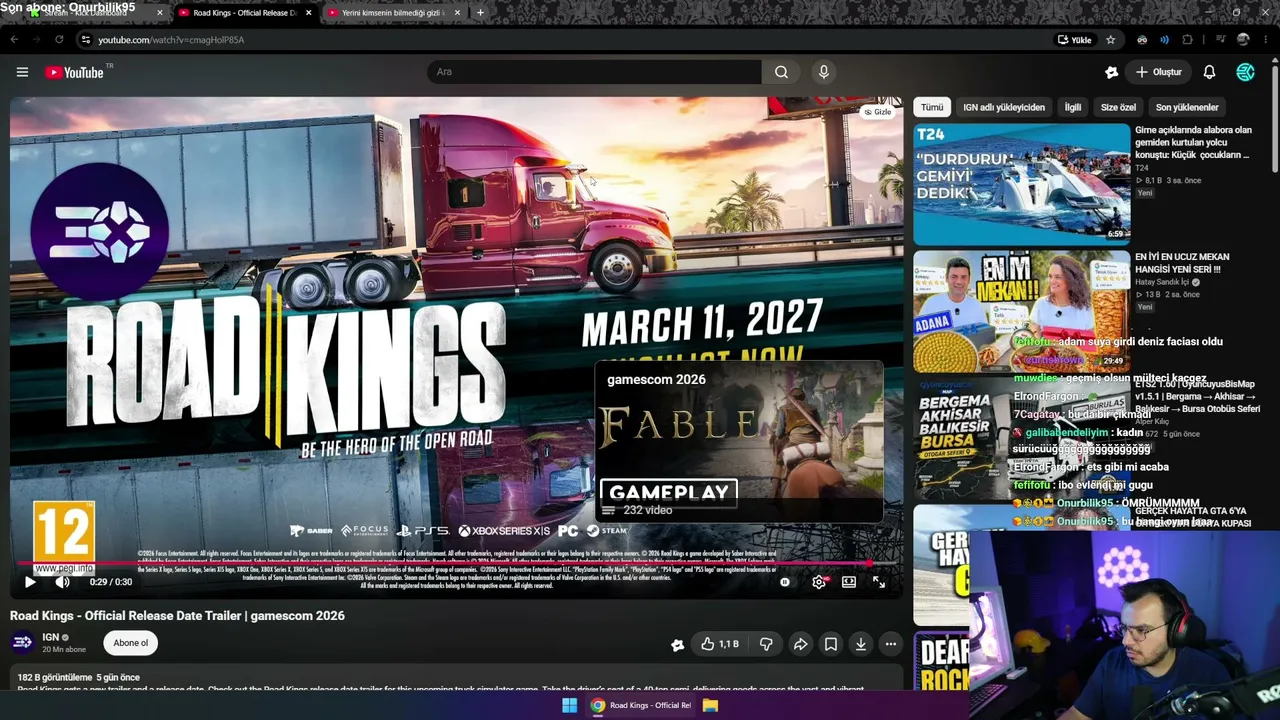Dislike the Road Kings video

[766, 645]
